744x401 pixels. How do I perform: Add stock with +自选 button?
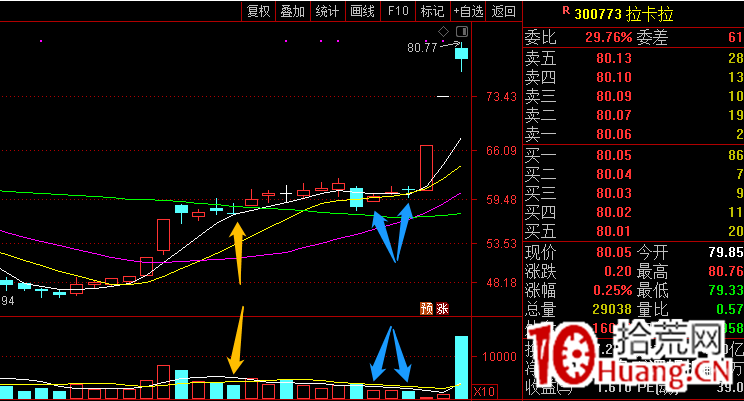468,11
